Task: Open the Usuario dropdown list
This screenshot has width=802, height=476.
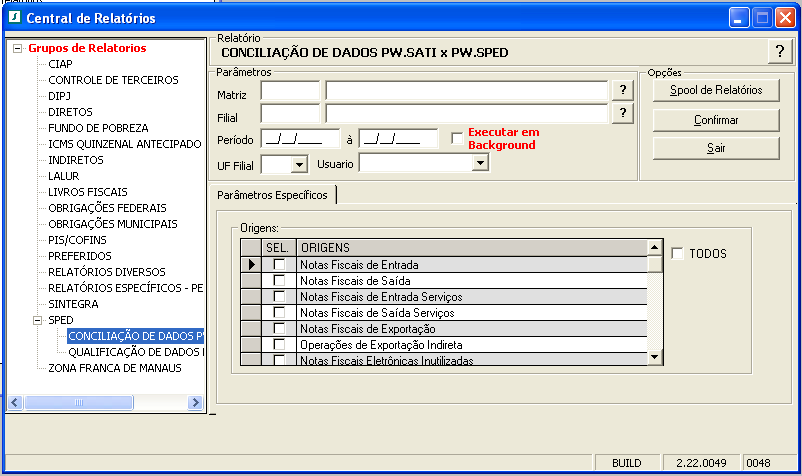Action: 480,163
